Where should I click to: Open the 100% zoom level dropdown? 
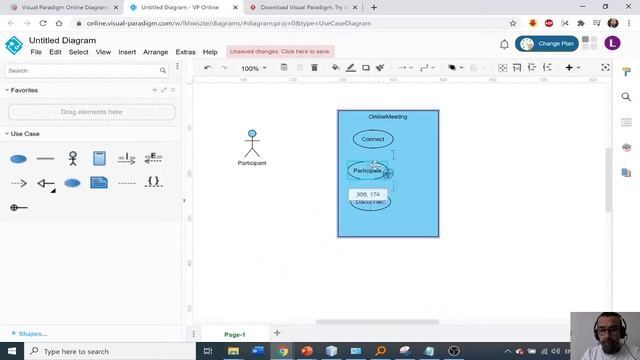(x=253, y=68)
